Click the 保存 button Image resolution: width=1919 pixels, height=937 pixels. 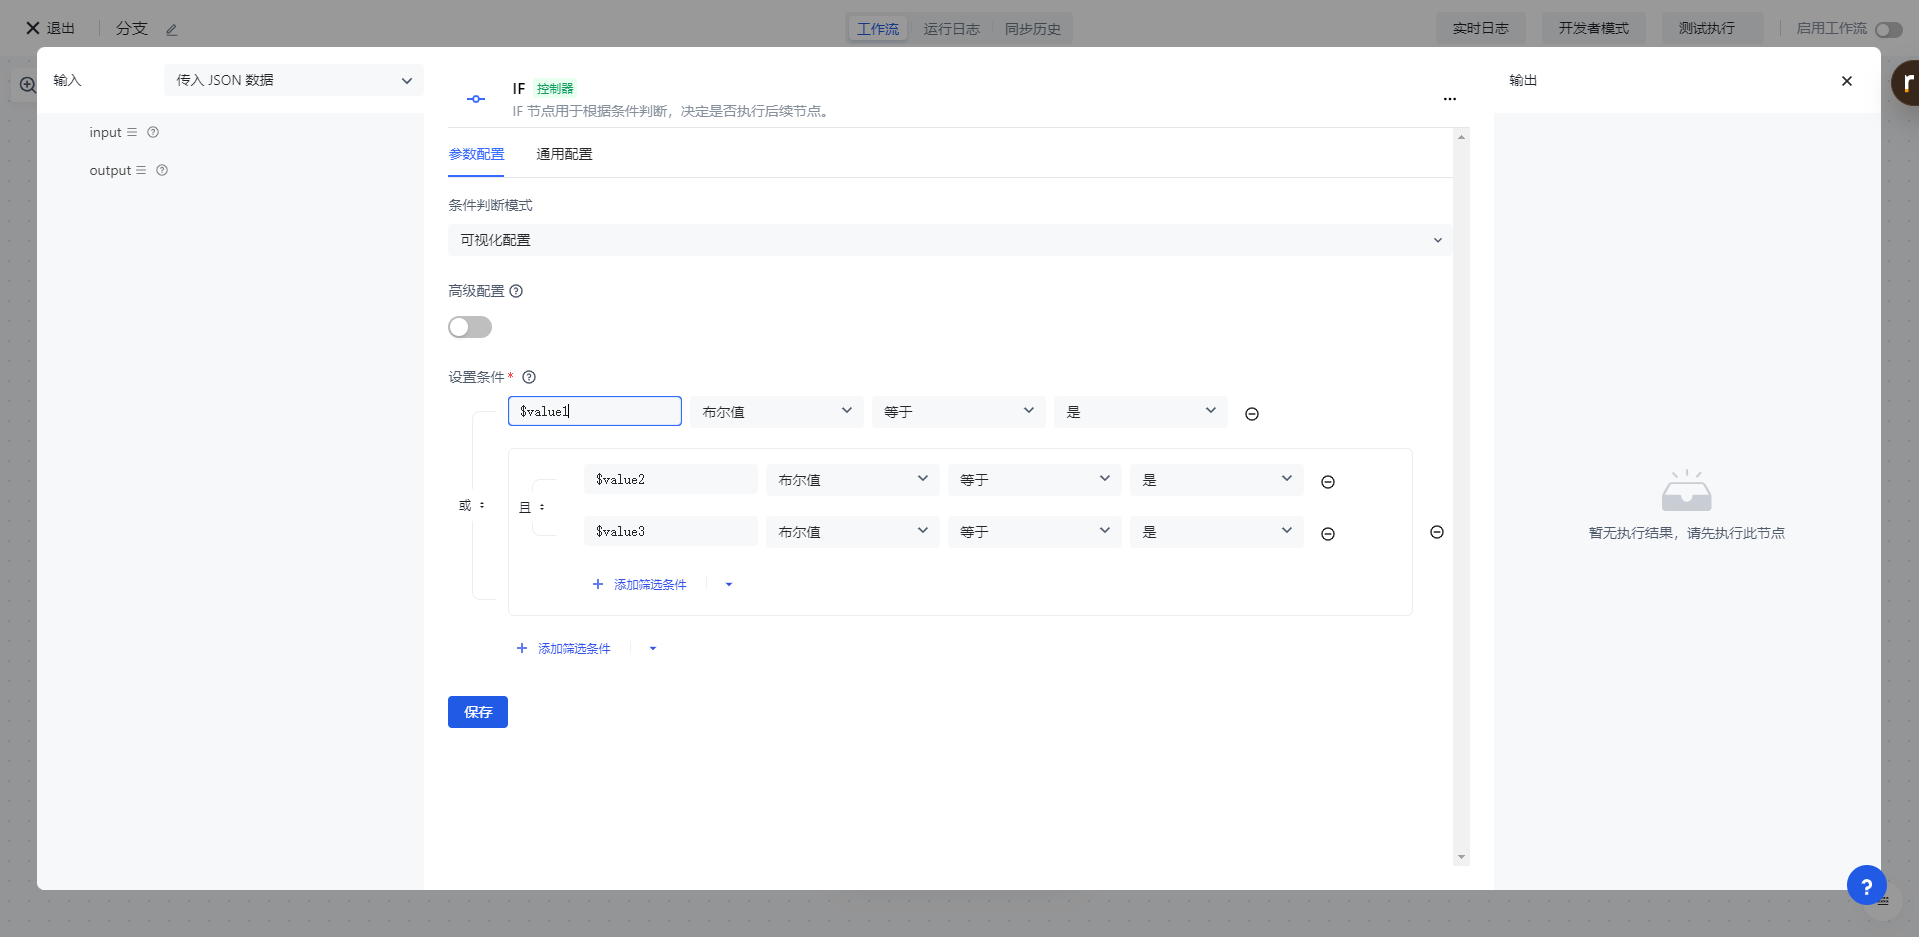(x=477, y=712)
